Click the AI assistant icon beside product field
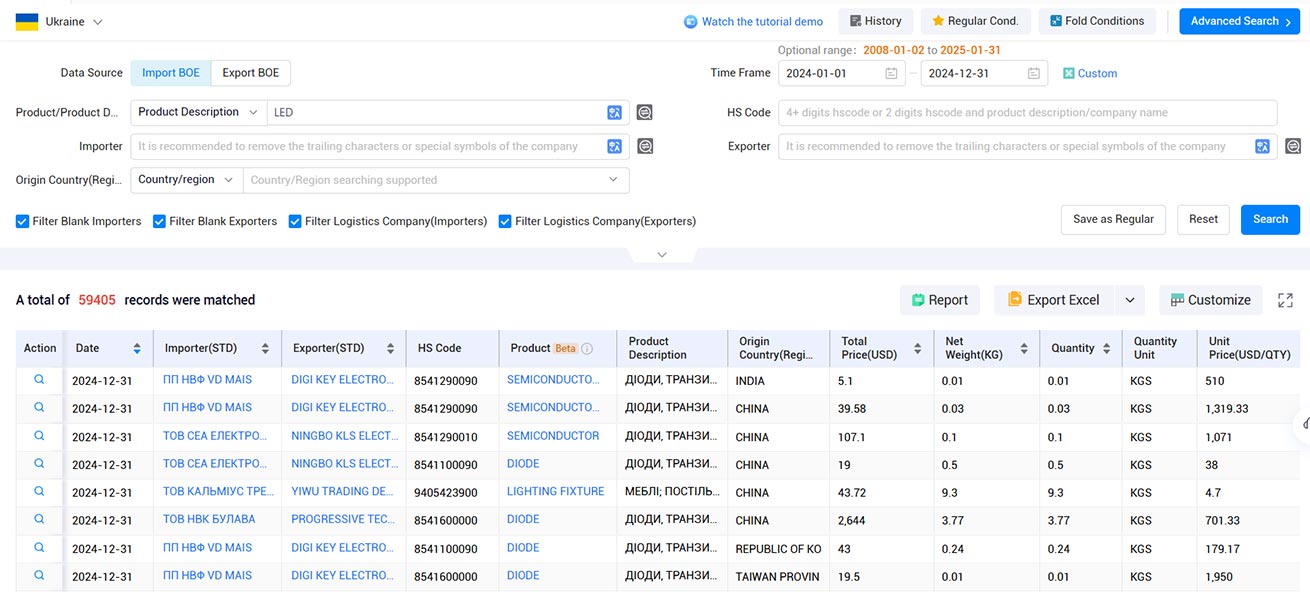Image resolution: width=1310 pixels, height=592 pixels. point(646,113)
